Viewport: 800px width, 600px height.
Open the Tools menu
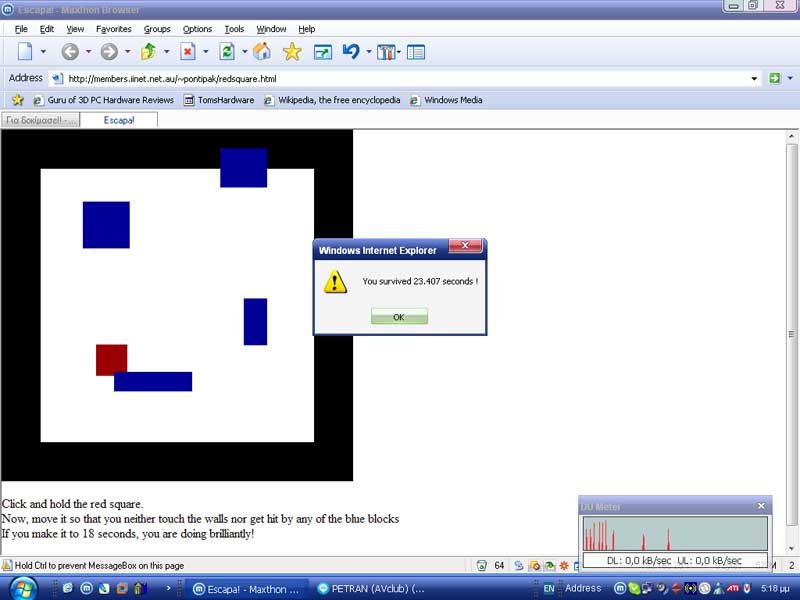(234, 29)
